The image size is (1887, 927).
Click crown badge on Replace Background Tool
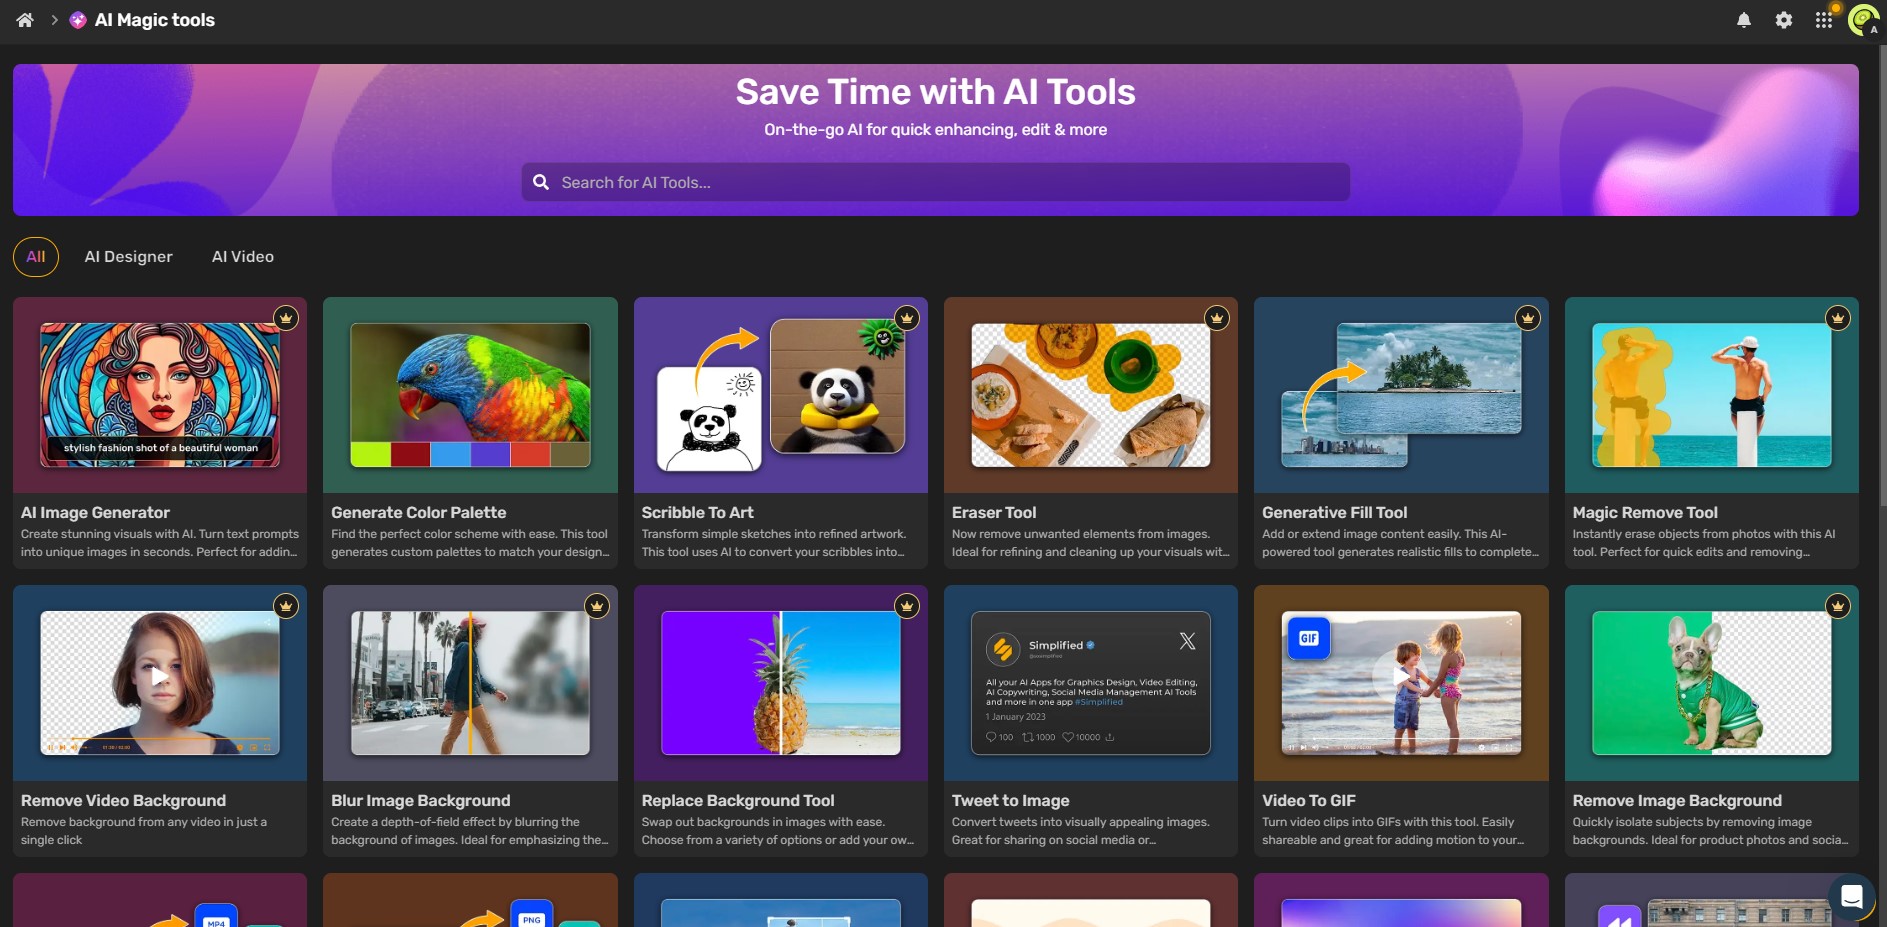(x=907, y=606)
